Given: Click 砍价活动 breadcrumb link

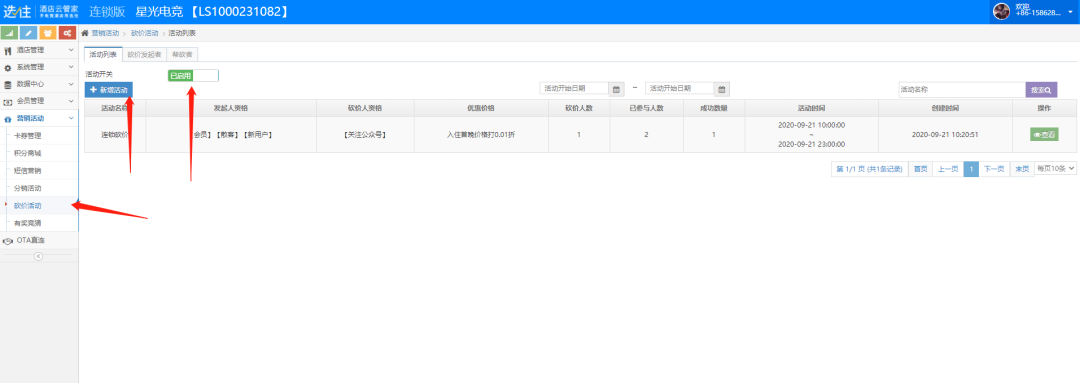Looking at the screenshot, I should (x=144, y=33).
